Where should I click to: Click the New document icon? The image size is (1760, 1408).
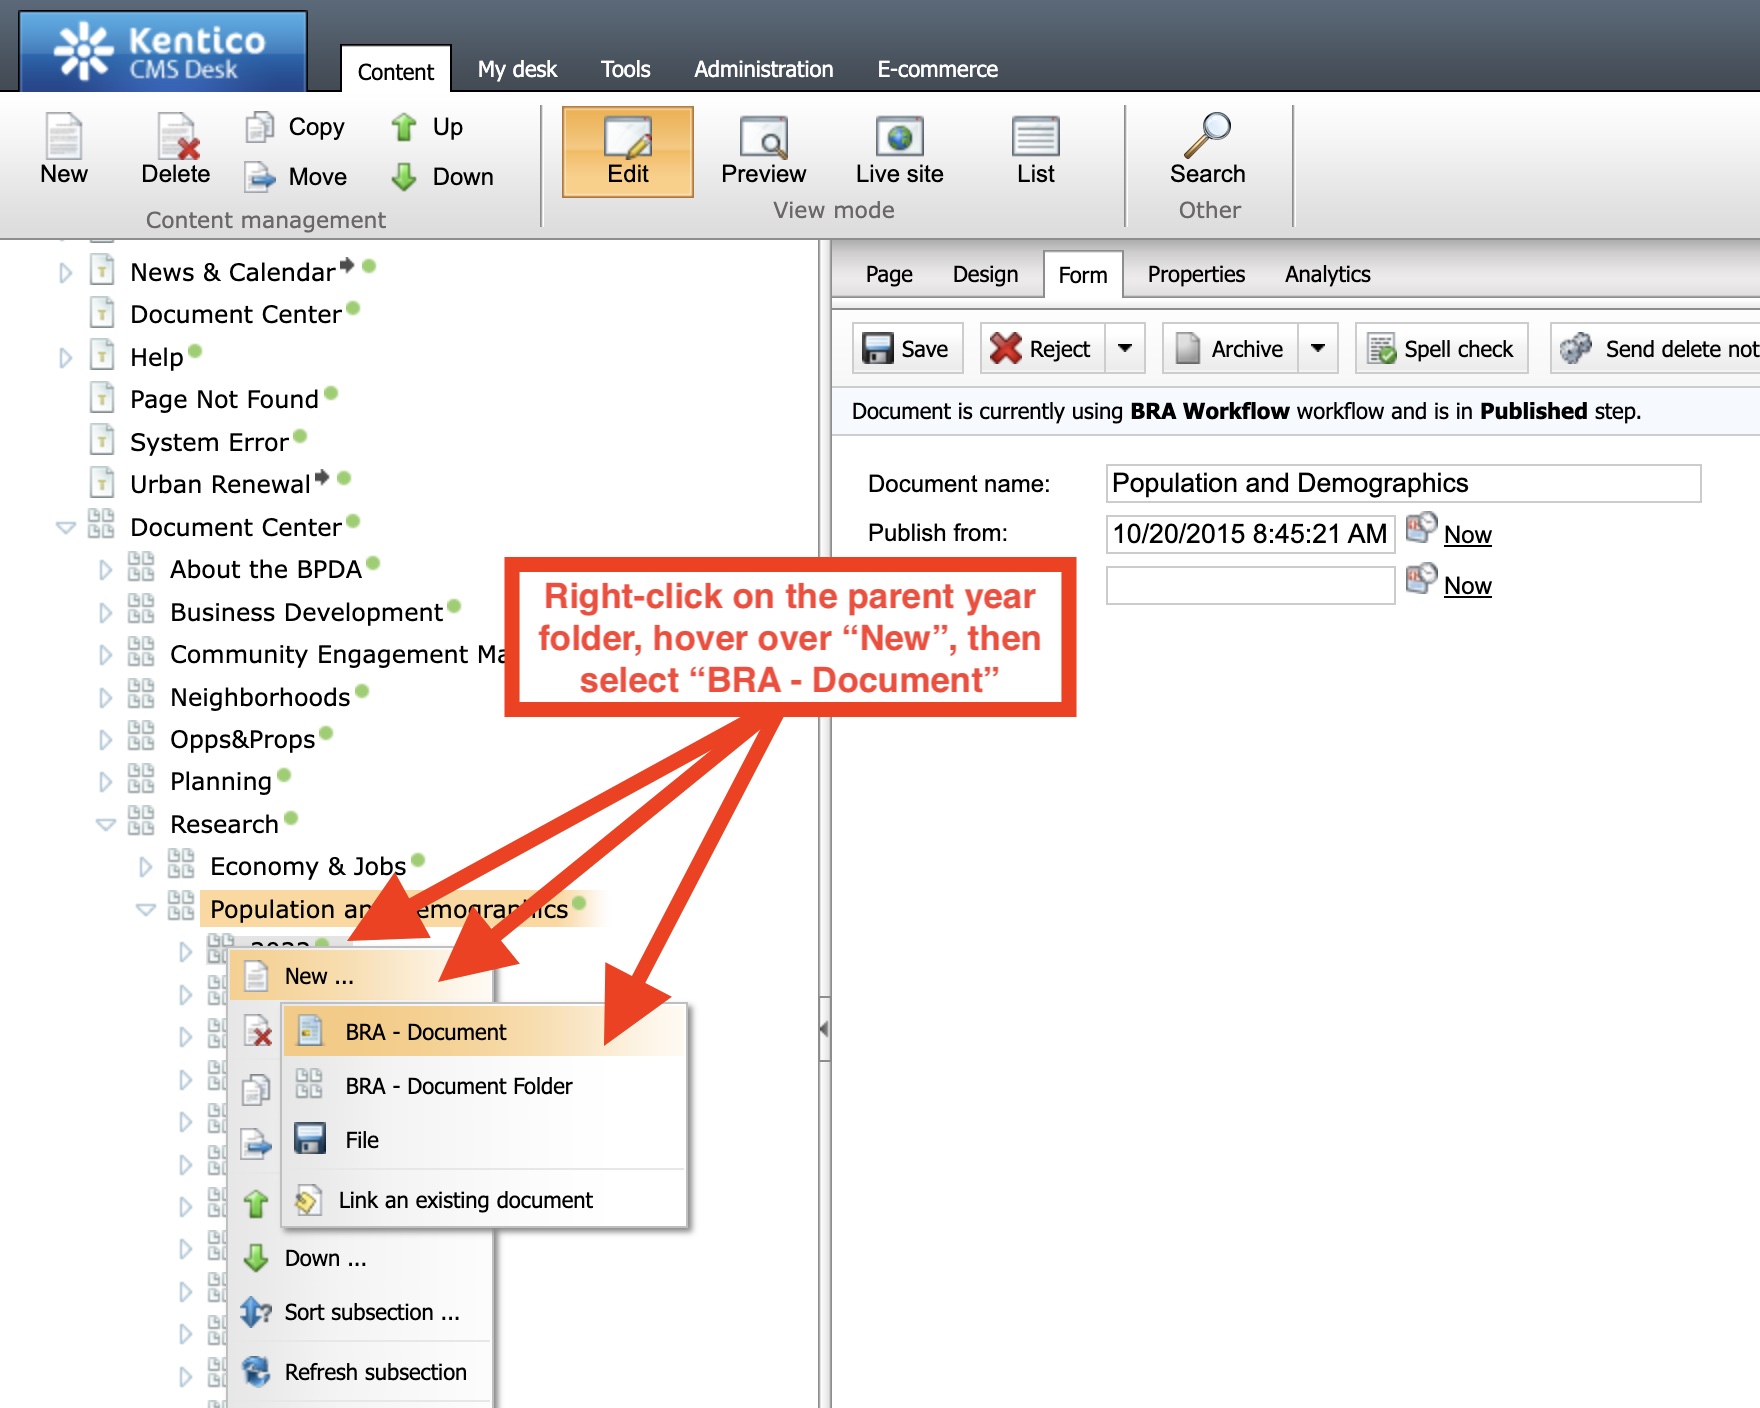(x=64, y=137)
